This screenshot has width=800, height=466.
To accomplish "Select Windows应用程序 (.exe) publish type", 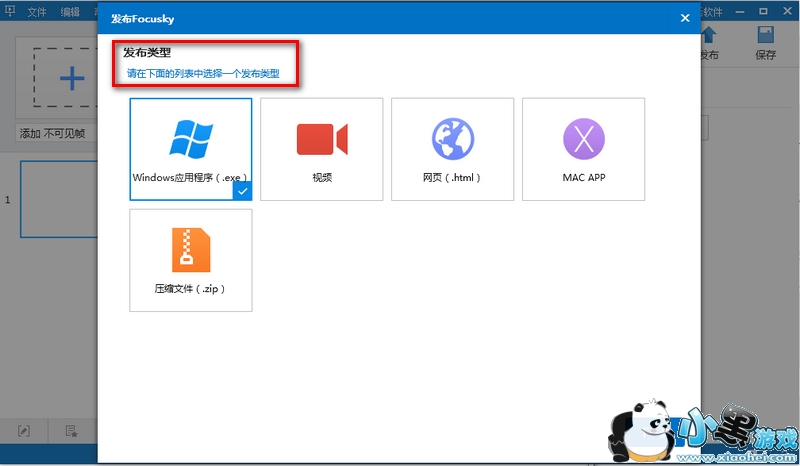I will [x=190, y=149].
